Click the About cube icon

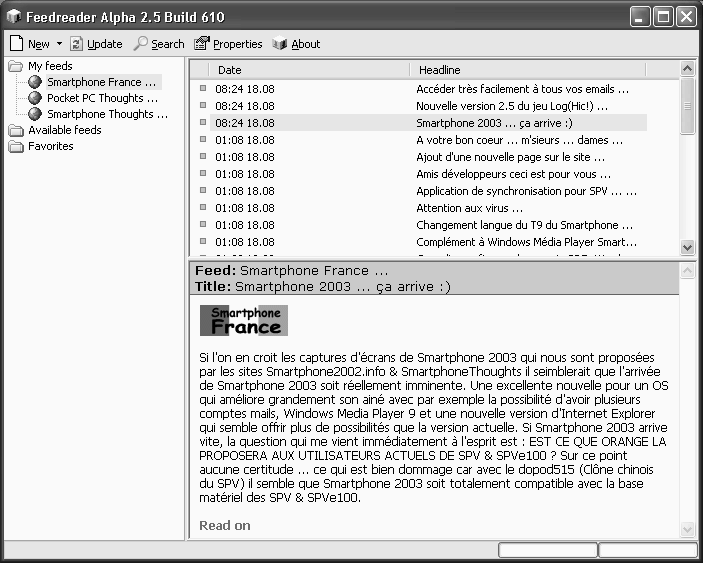pyautogui.click(x=280, y=43)
